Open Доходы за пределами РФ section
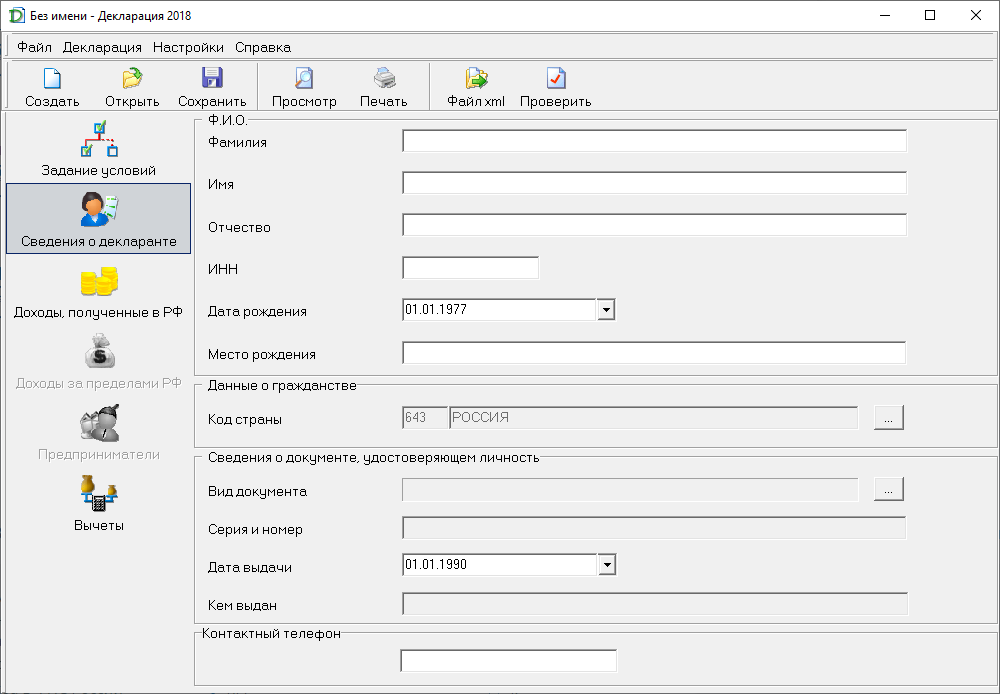 (x=98, y=361)
